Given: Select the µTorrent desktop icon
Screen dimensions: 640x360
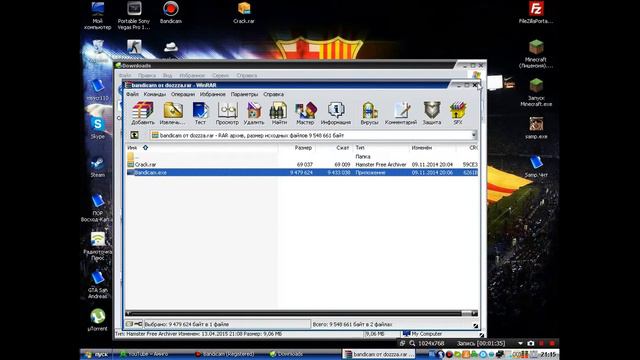Looking at the screenshot, I should click(98, 320).
